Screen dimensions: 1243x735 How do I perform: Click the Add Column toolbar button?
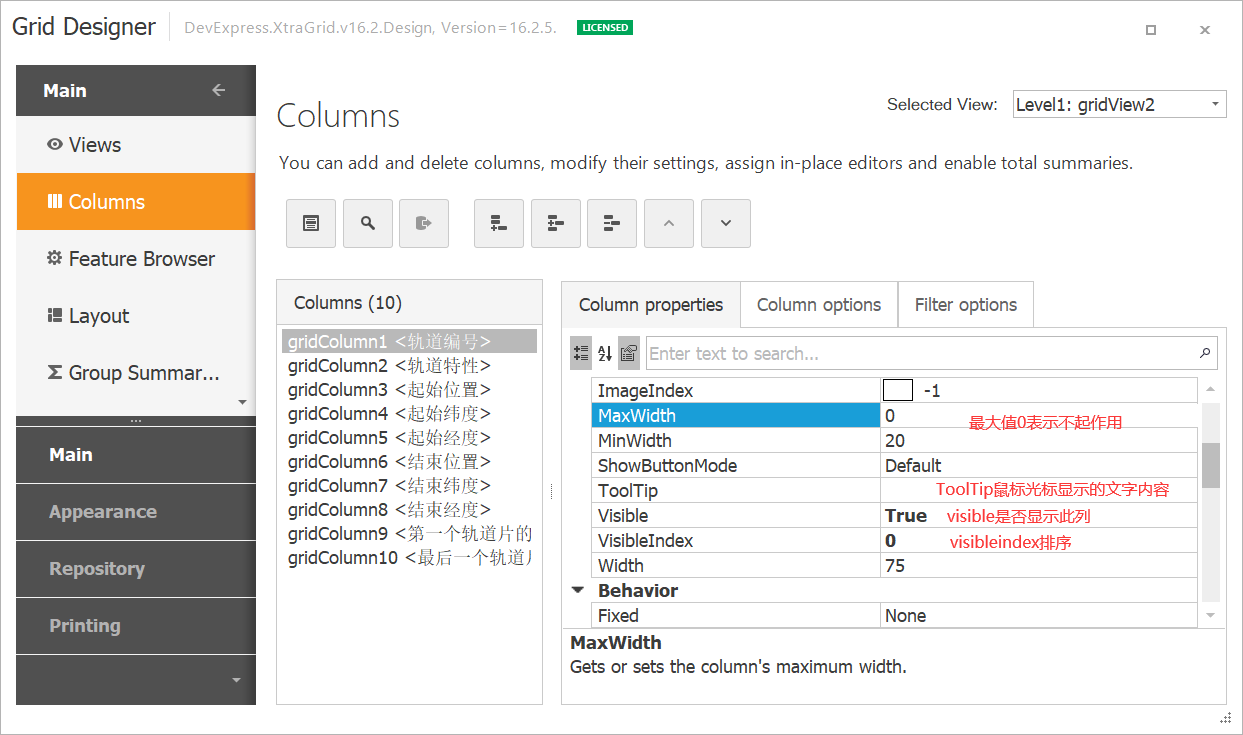(x=499, y=223)
